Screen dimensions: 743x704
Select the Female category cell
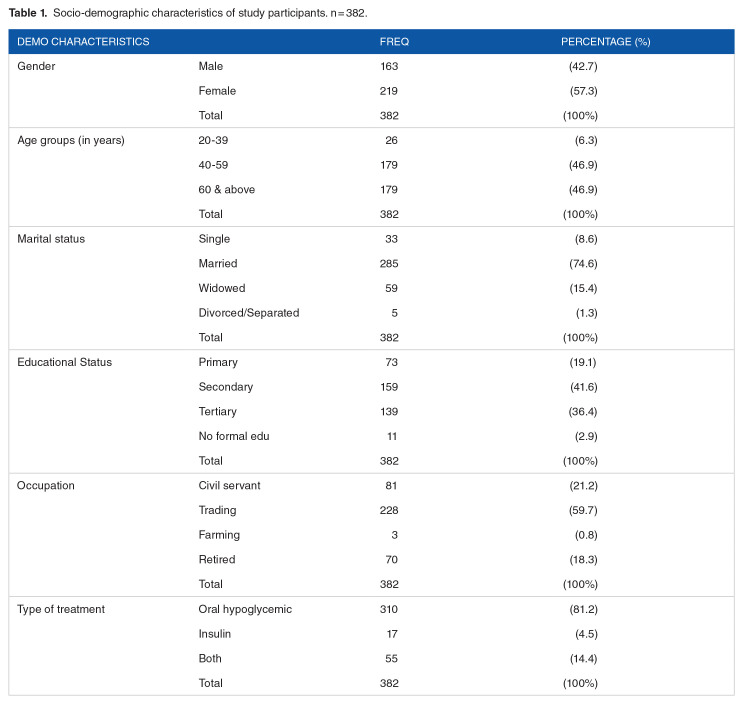217,91
